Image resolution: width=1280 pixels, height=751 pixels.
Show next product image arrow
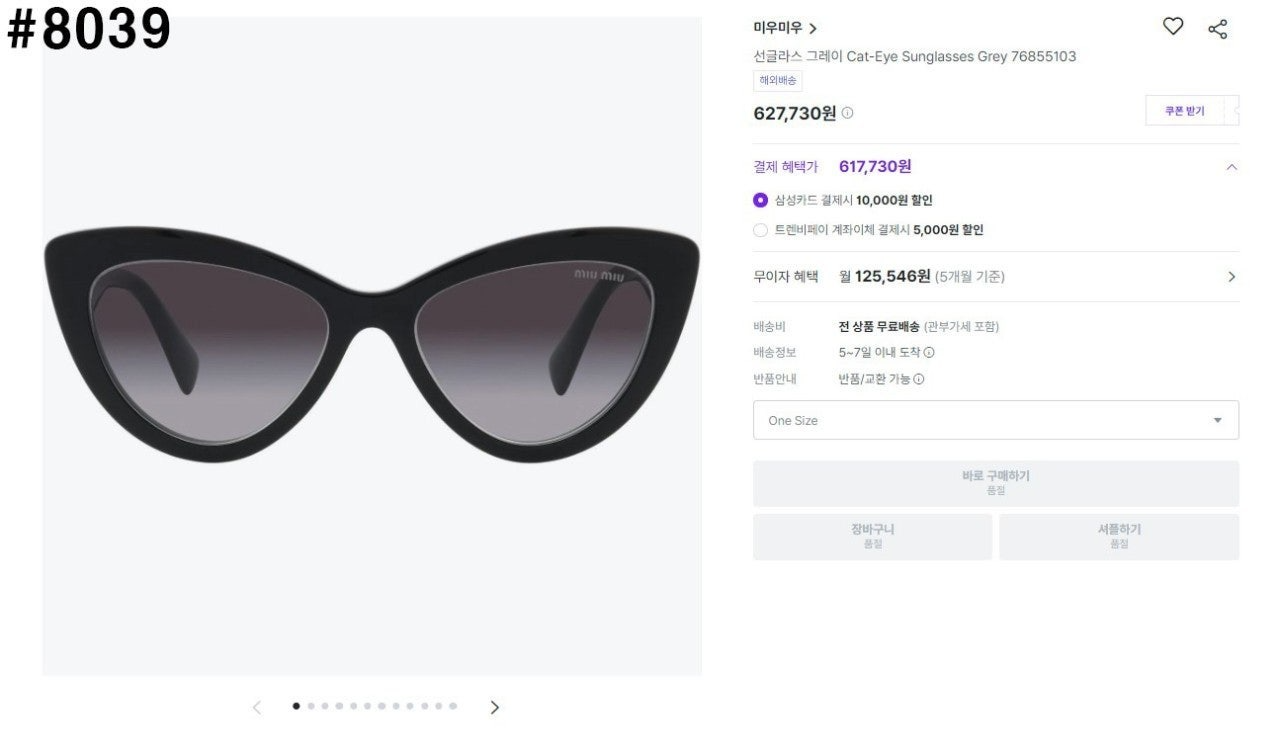click(x=494, y=707)
